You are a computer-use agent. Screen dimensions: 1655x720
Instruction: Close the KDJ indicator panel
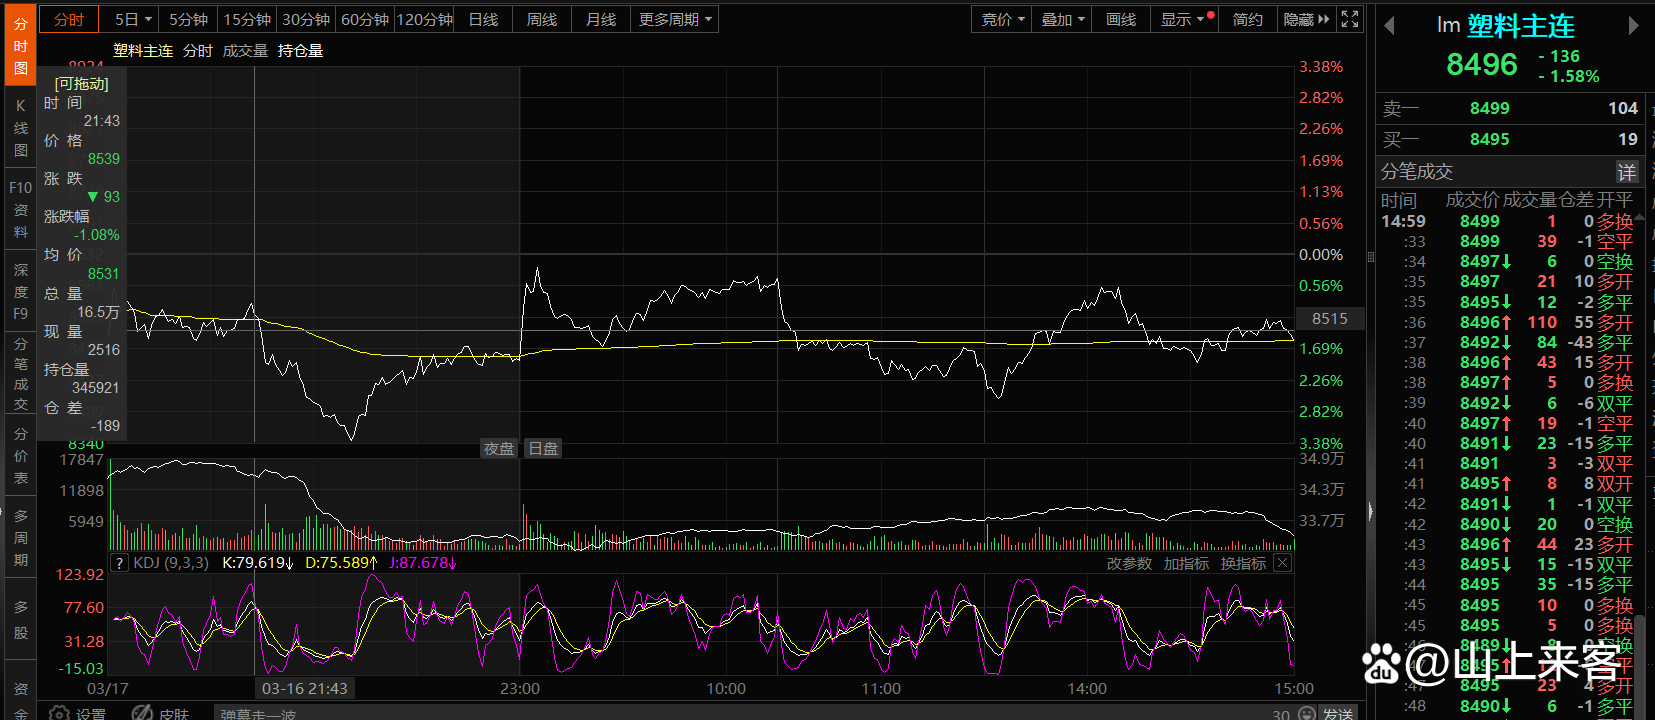(1282, 564)
